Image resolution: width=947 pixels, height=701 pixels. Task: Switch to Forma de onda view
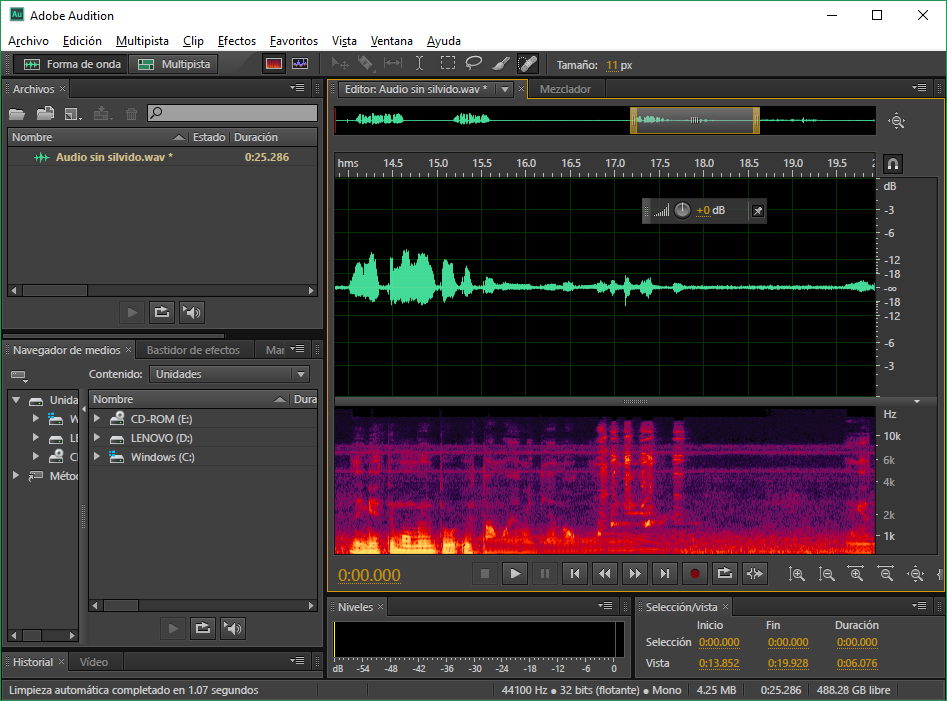point(72,64)
